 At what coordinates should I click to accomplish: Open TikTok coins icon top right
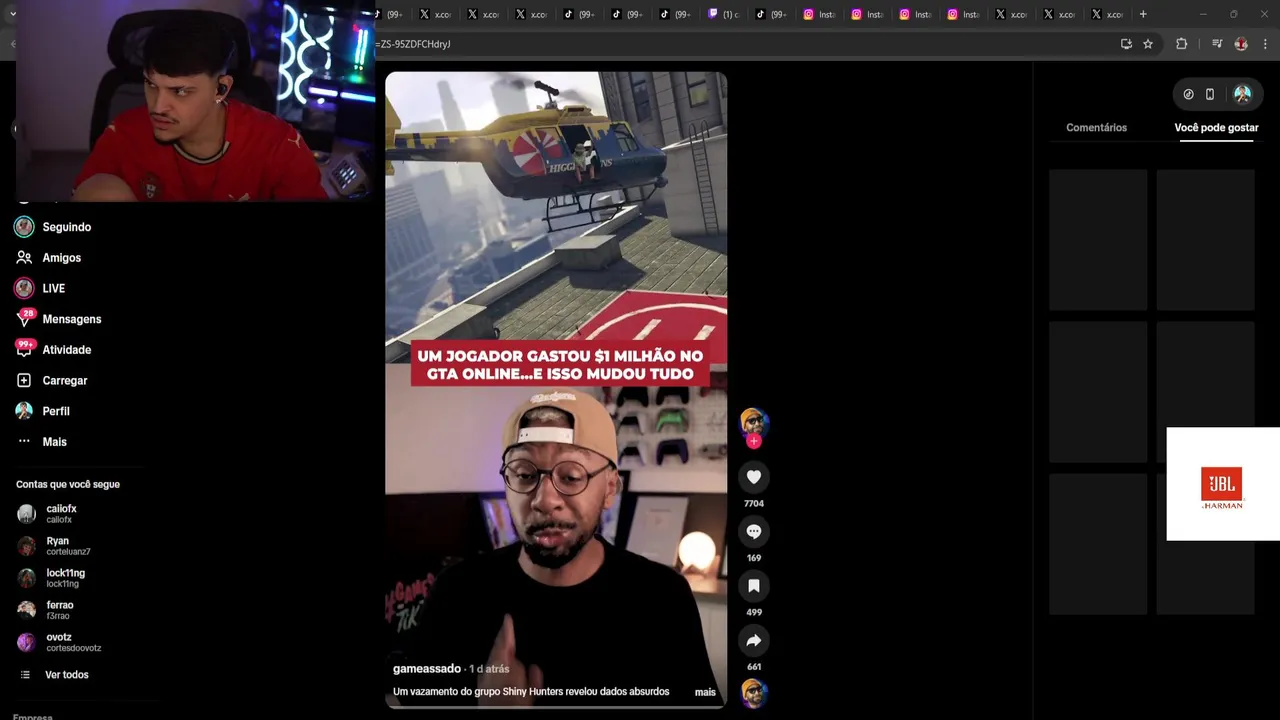coord(1188,94)
